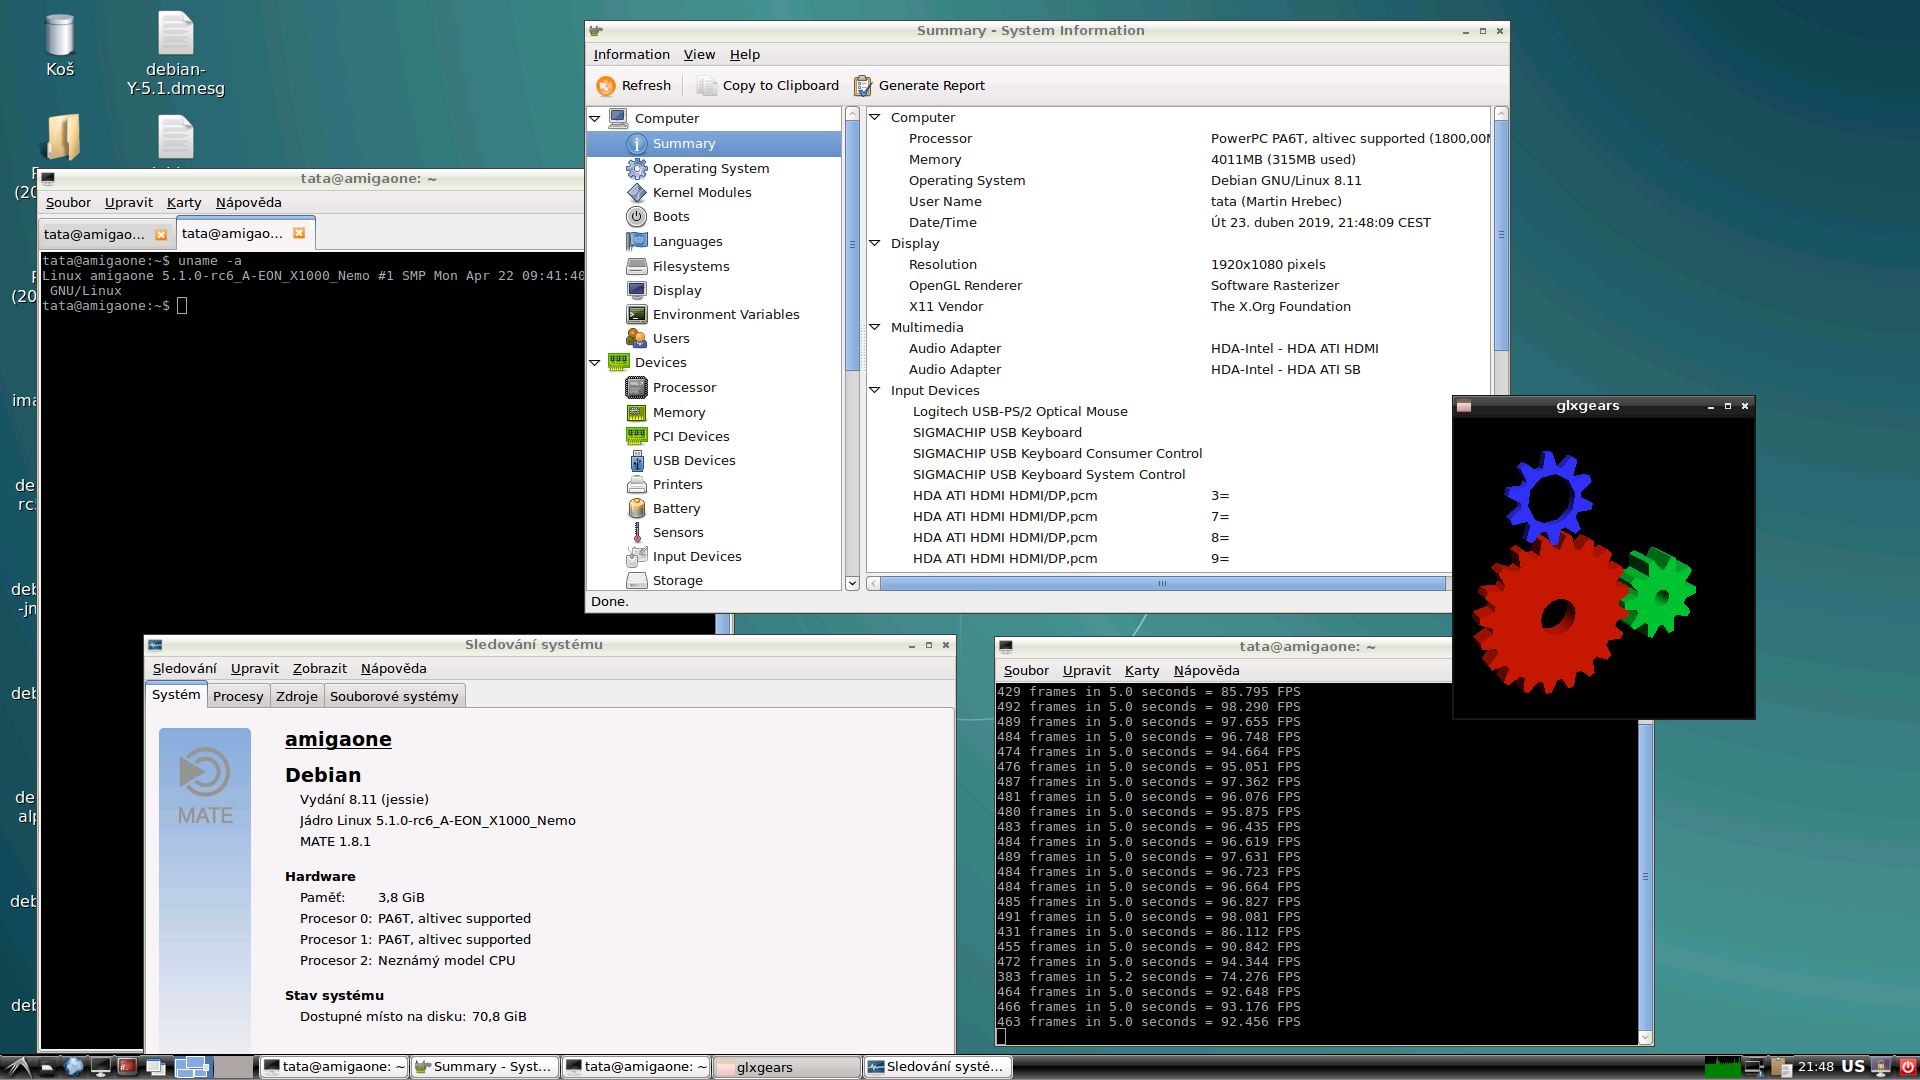1920x1080 pixels.
Task: Switch to the Procesy tab
Action: pyautogui.click(x=238, y=697)
